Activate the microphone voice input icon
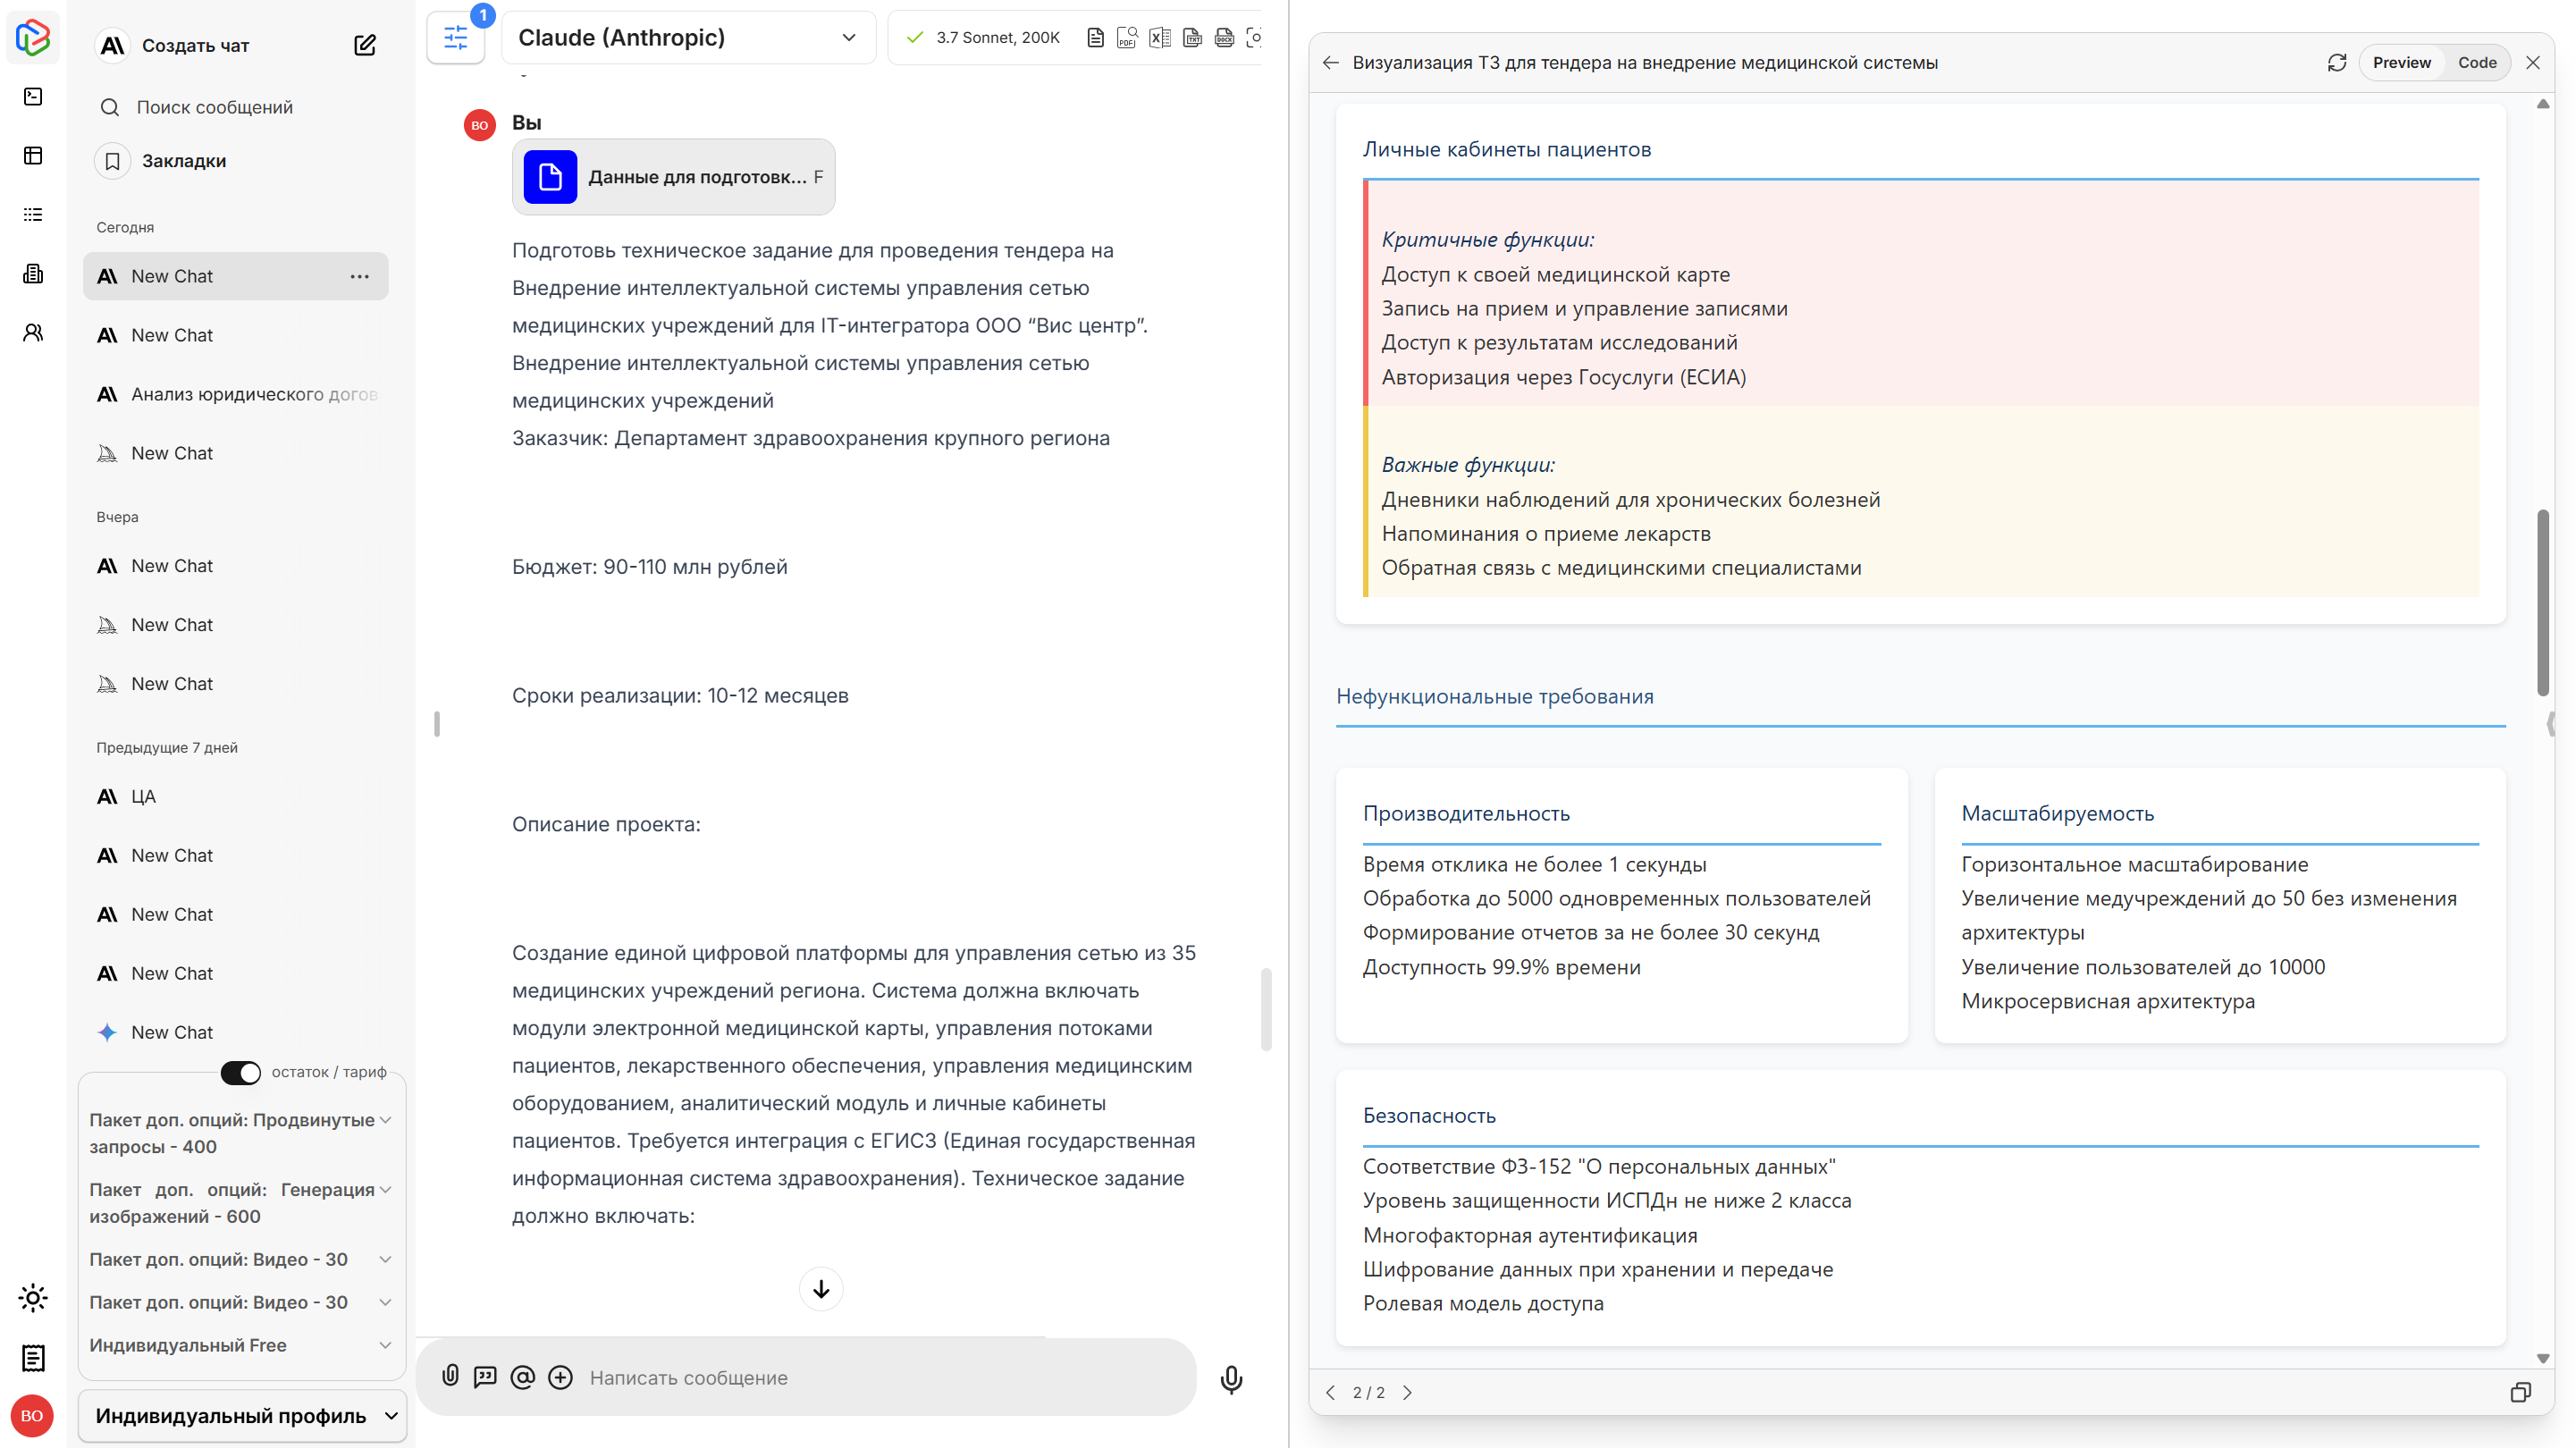2576x1449 pixels. [x=1231, y=1379]
